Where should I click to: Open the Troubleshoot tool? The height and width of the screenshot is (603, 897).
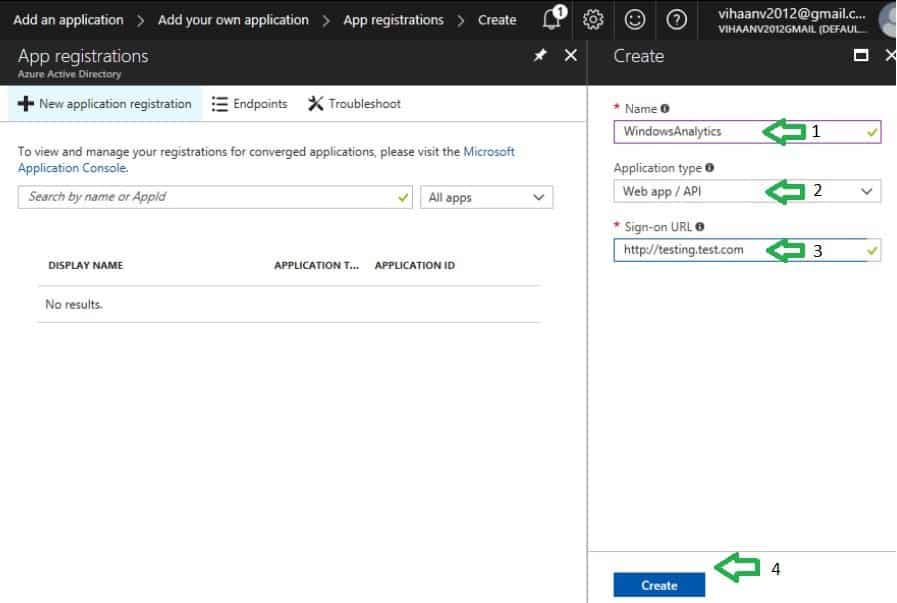tap(355, 104)
